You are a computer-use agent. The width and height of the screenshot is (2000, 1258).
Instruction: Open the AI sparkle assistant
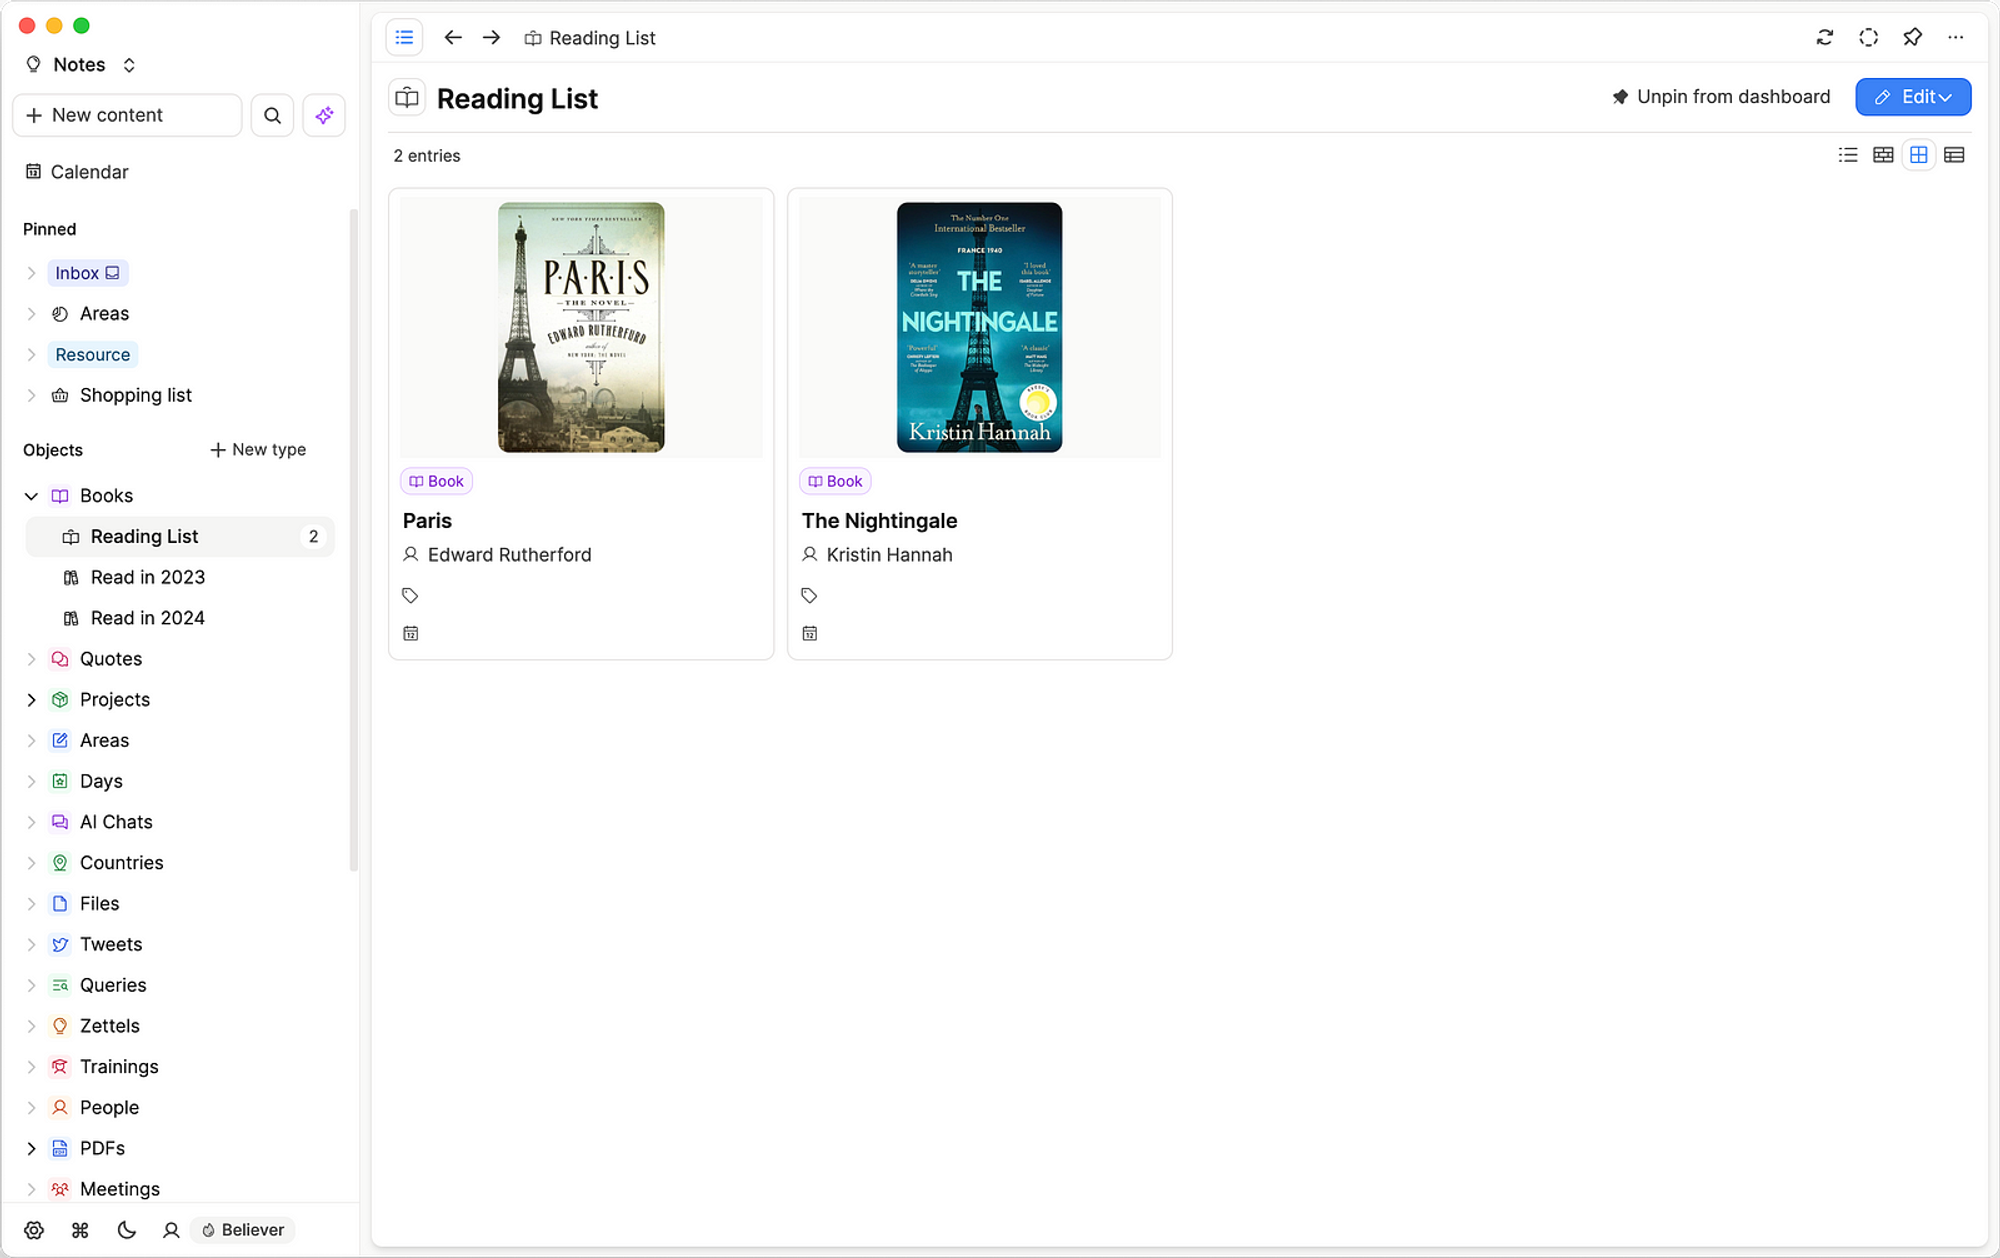pos(324,115)
